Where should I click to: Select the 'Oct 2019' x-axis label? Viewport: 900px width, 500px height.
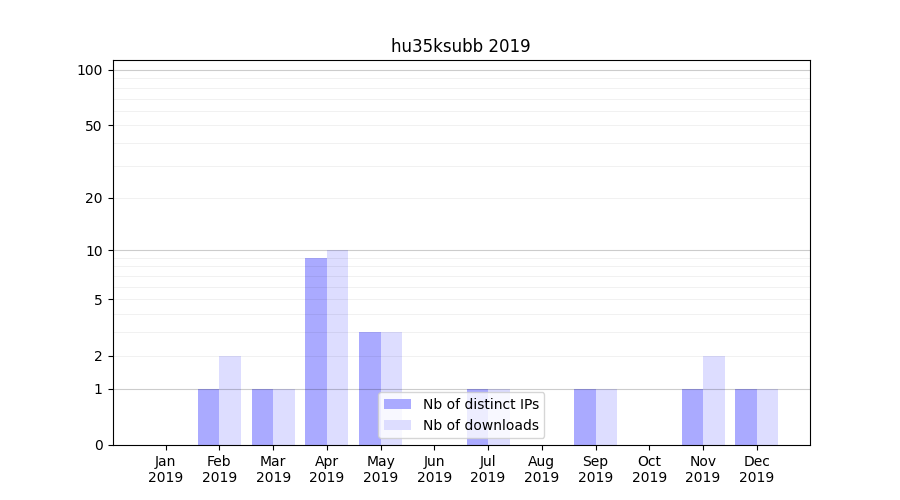coord(649,469)
